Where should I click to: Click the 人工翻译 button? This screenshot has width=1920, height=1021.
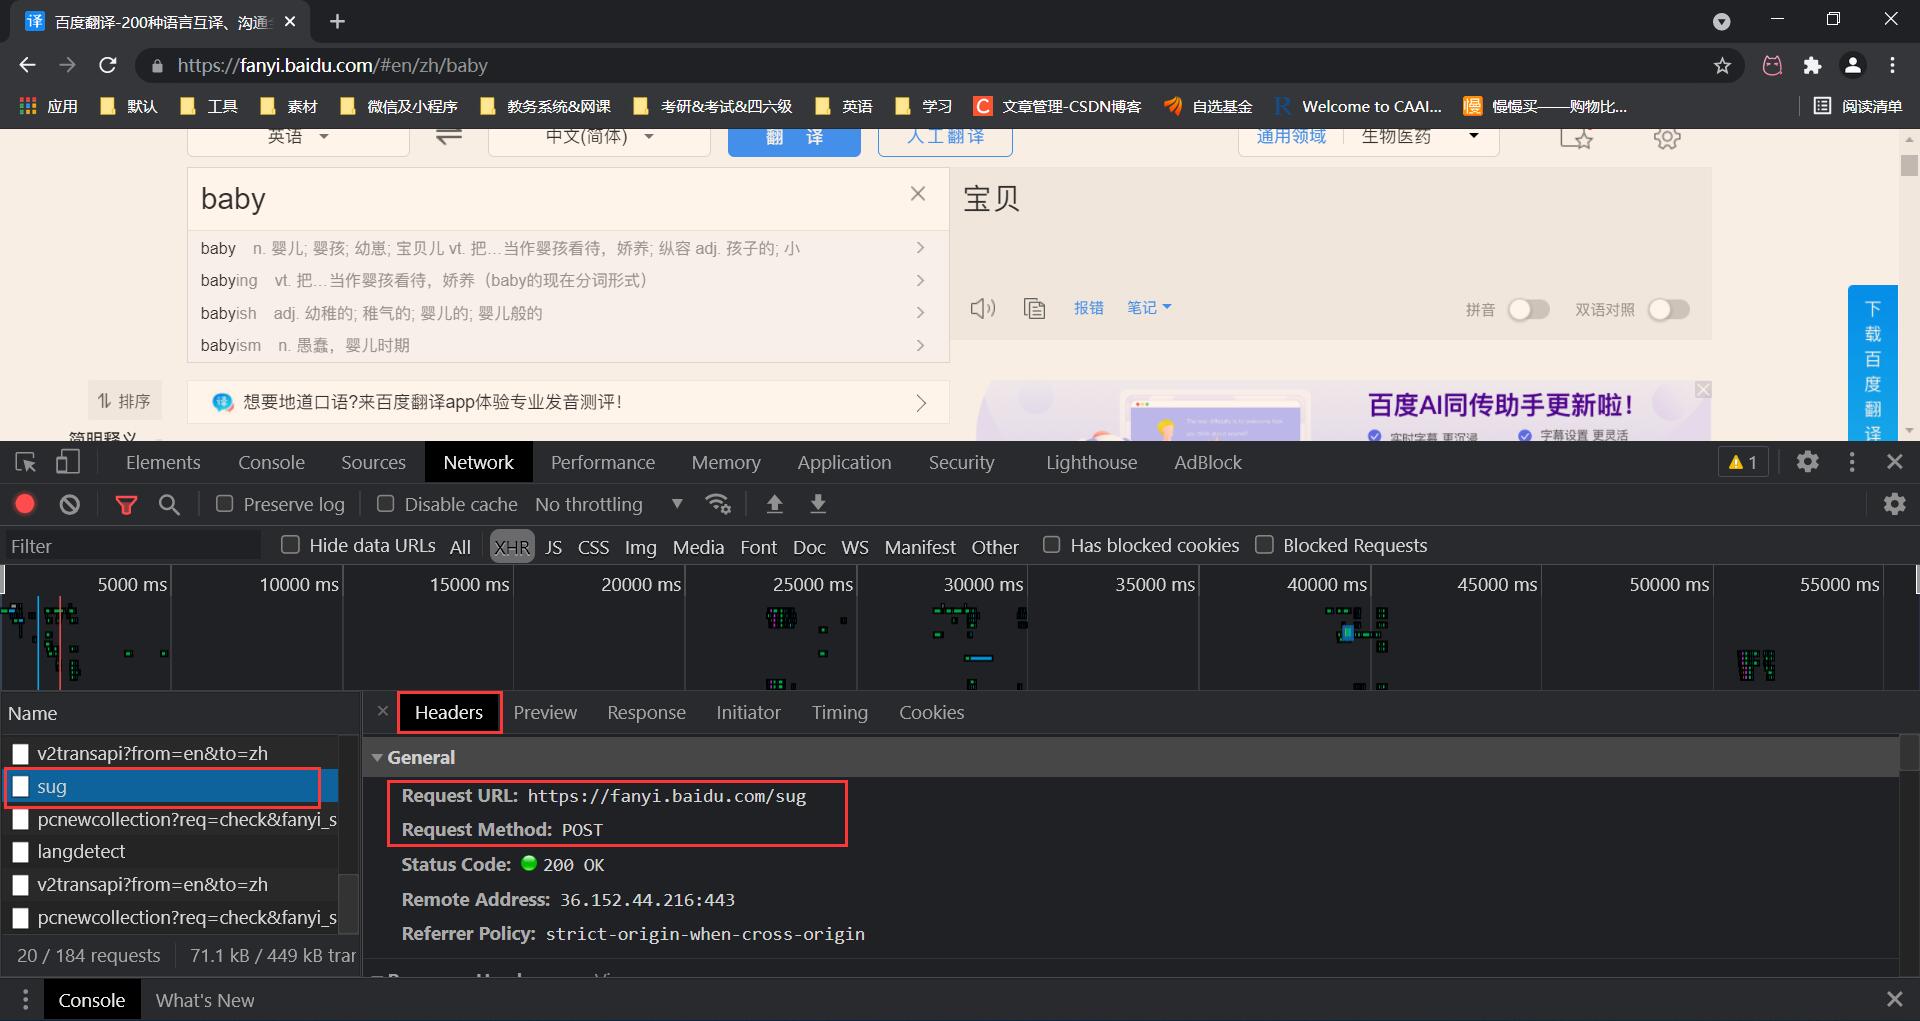coord(945,140)
